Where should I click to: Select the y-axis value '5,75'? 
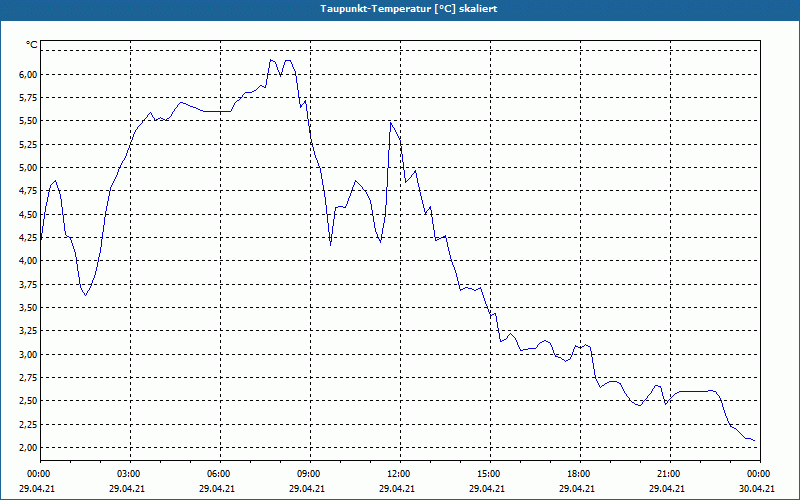pos(29,97)
